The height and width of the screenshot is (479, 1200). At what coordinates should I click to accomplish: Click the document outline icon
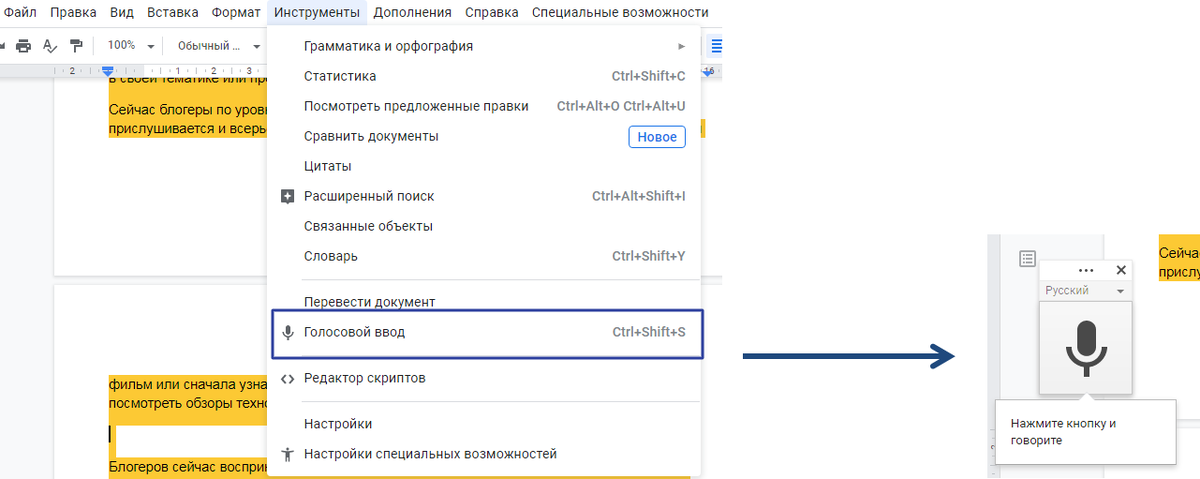point(1027,259)
